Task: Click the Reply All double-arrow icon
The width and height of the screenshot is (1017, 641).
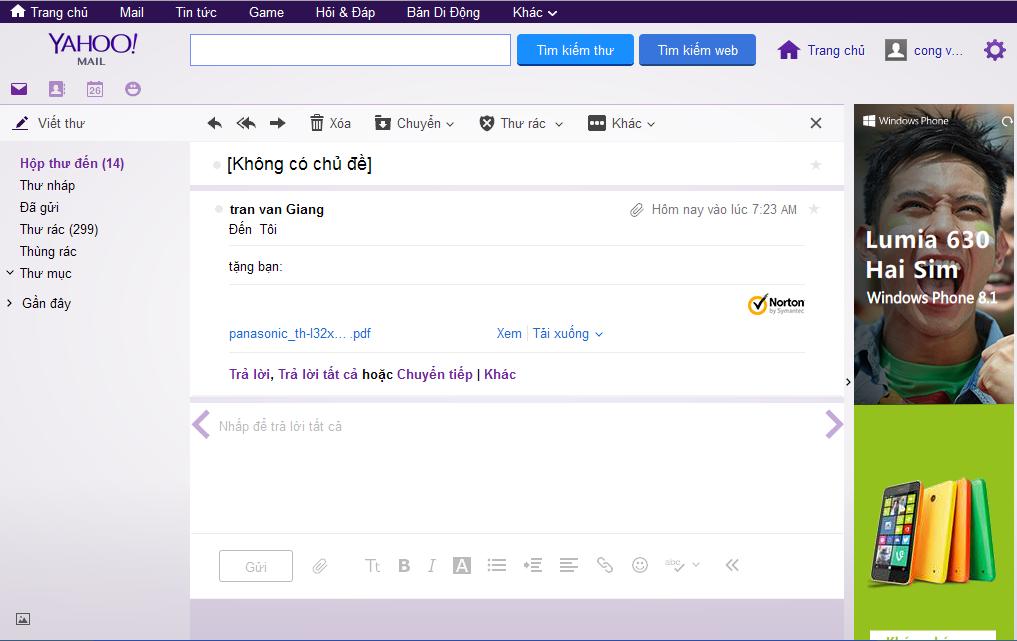Action: 246,123
